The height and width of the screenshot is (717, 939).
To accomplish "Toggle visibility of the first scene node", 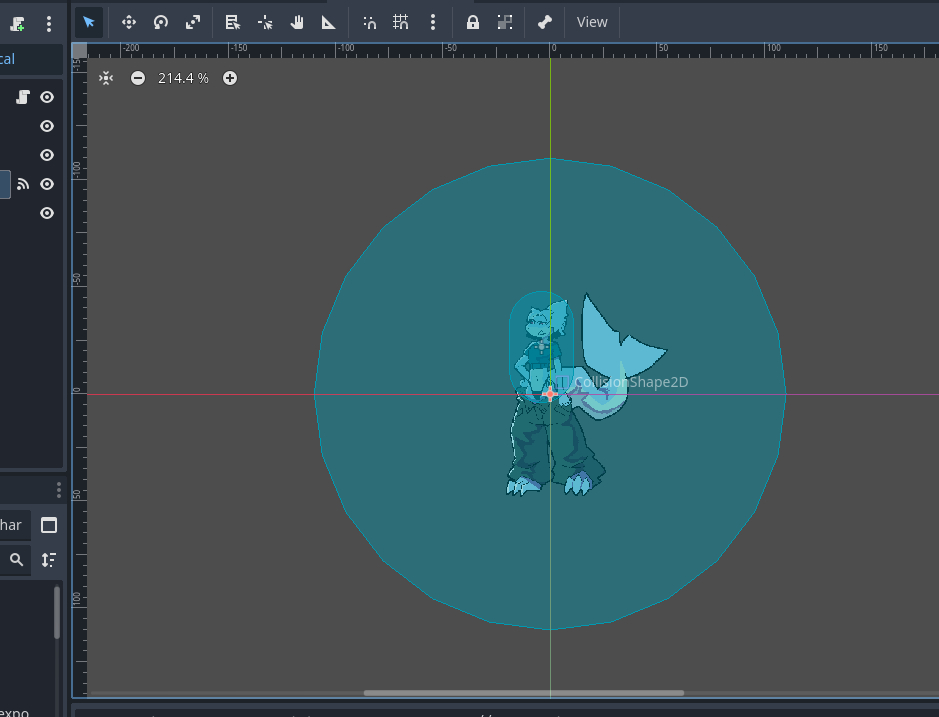I will (x=46, y=97).
